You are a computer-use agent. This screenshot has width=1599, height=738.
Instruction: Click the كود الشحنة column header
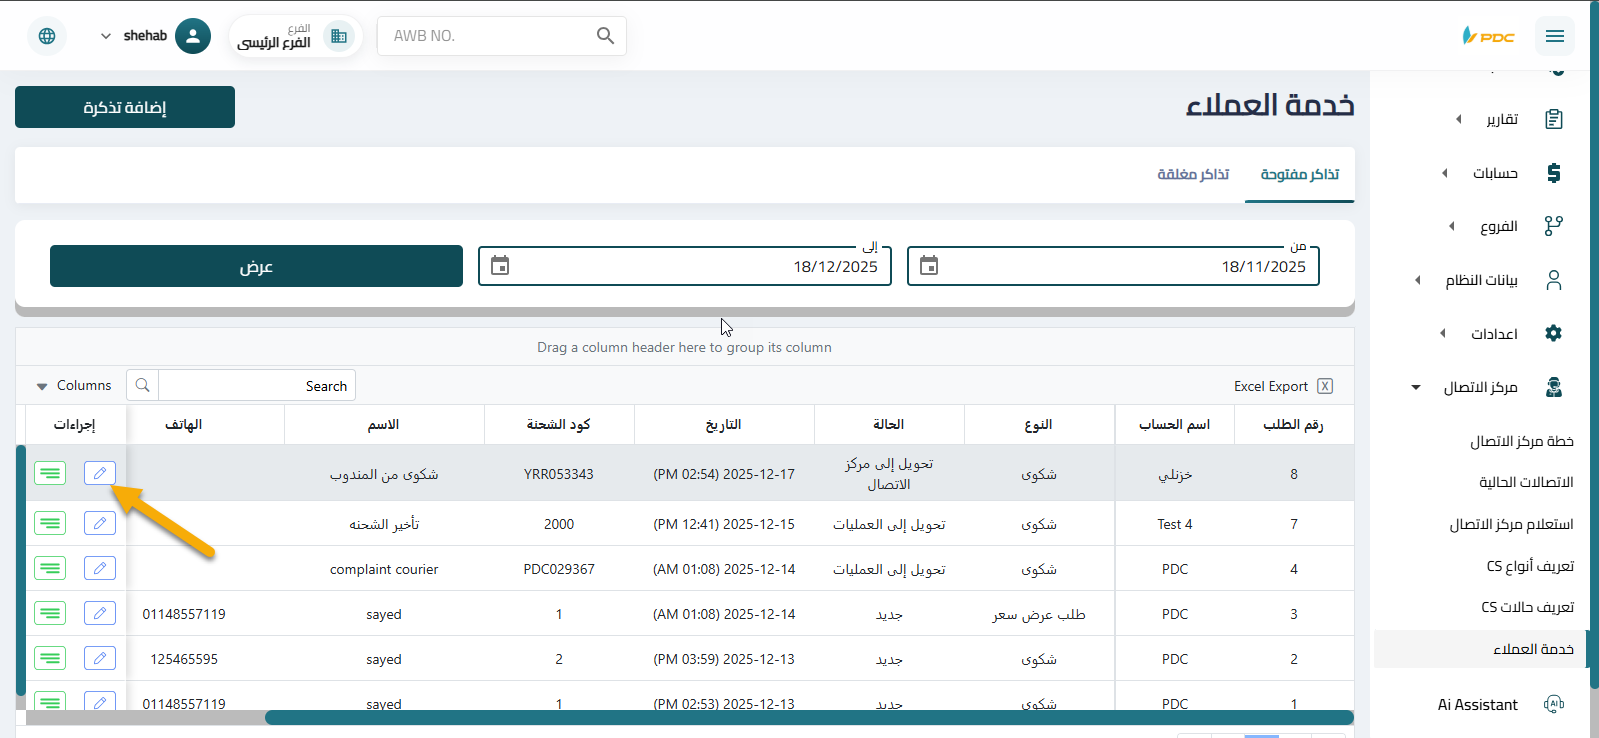[559, 425]
